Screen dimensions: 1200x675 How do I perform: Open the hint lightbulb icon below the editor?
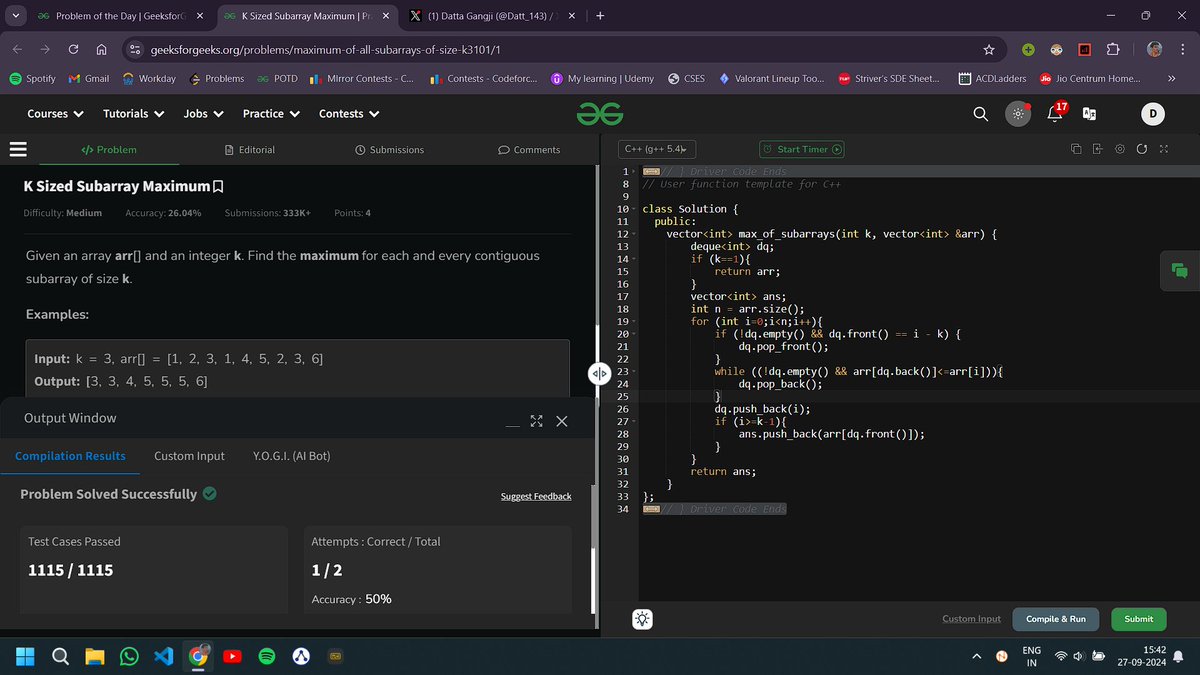coord(642,619)
